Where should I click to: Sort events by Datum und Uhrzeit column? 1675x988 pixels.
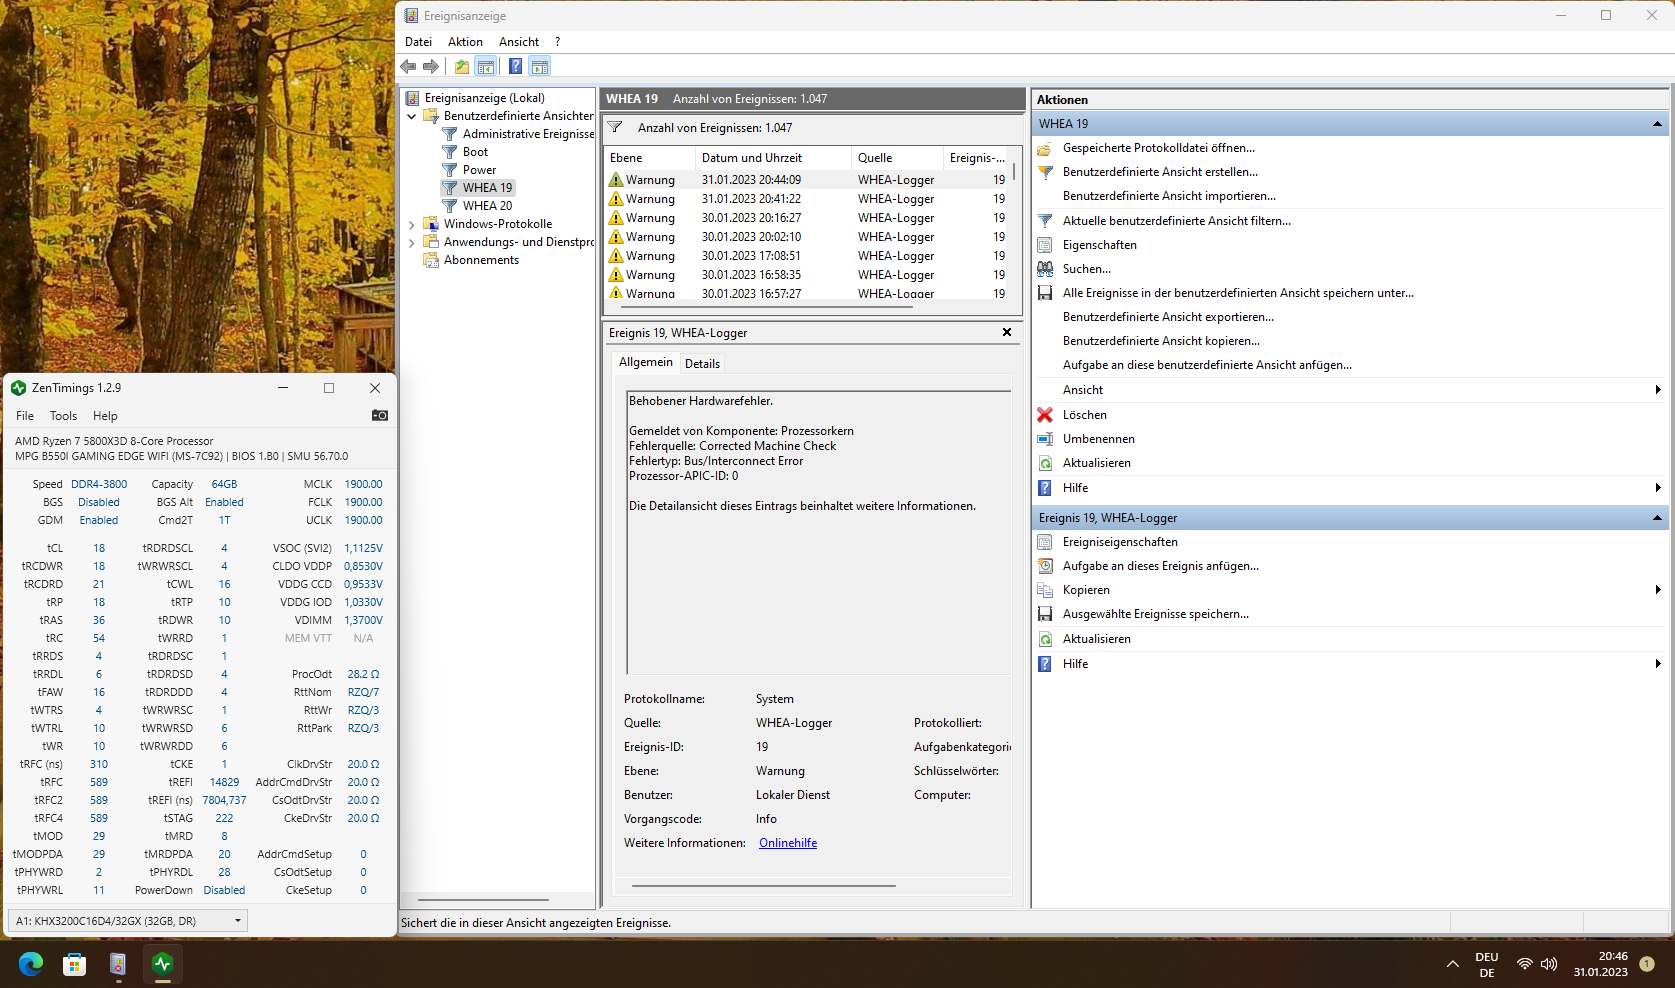click(773, 158)
